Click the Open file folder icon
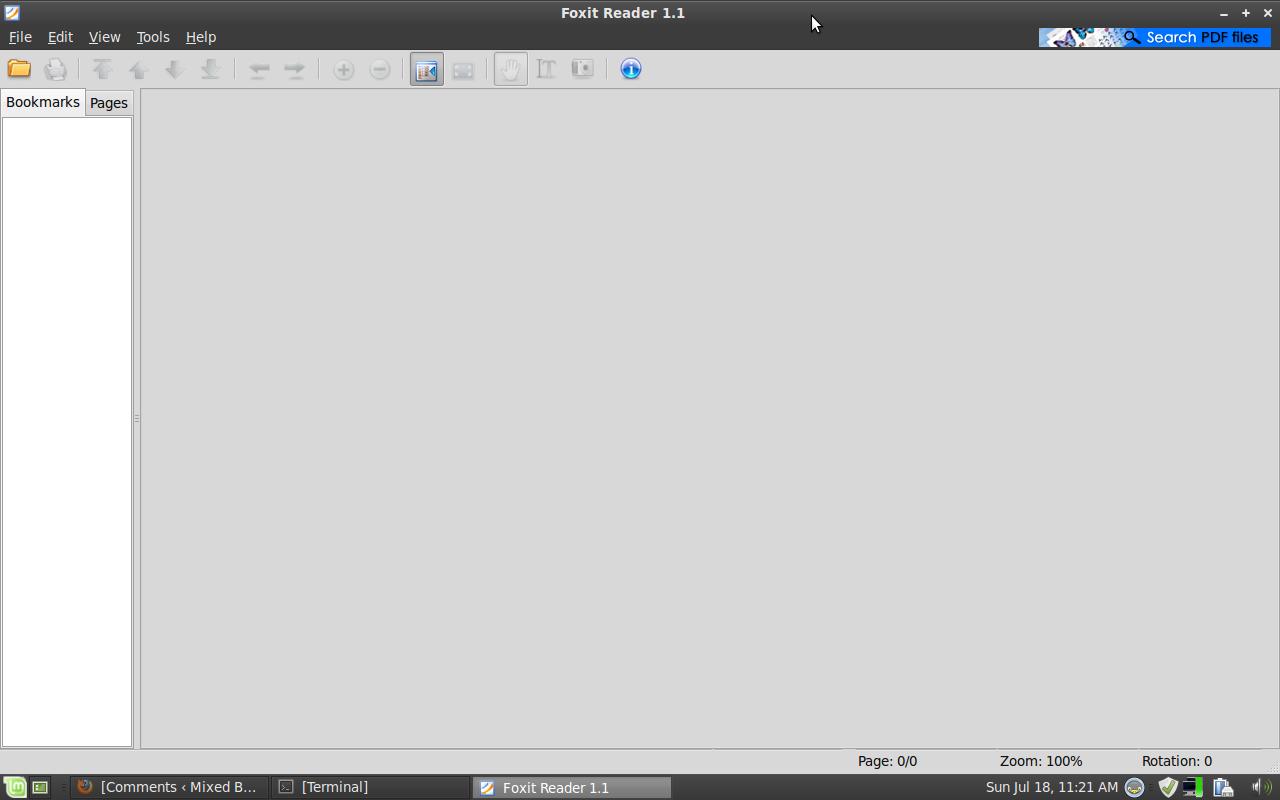 pyautogui.click(x=19, y=69)
